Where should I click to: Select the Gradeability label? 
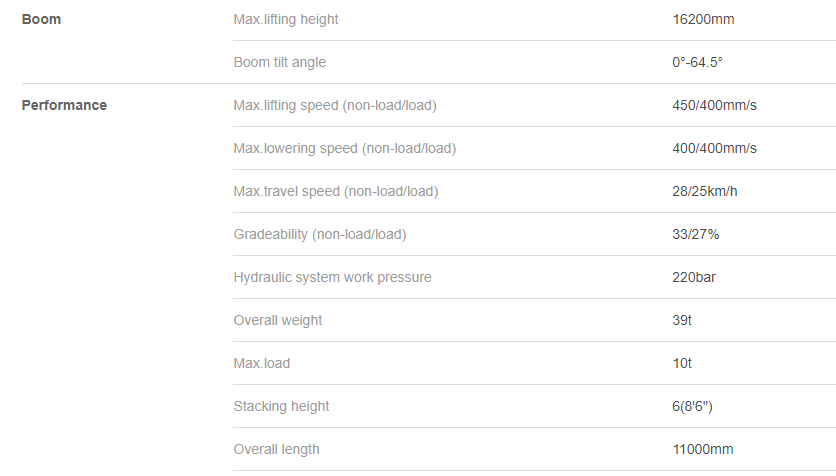(320, 234)
